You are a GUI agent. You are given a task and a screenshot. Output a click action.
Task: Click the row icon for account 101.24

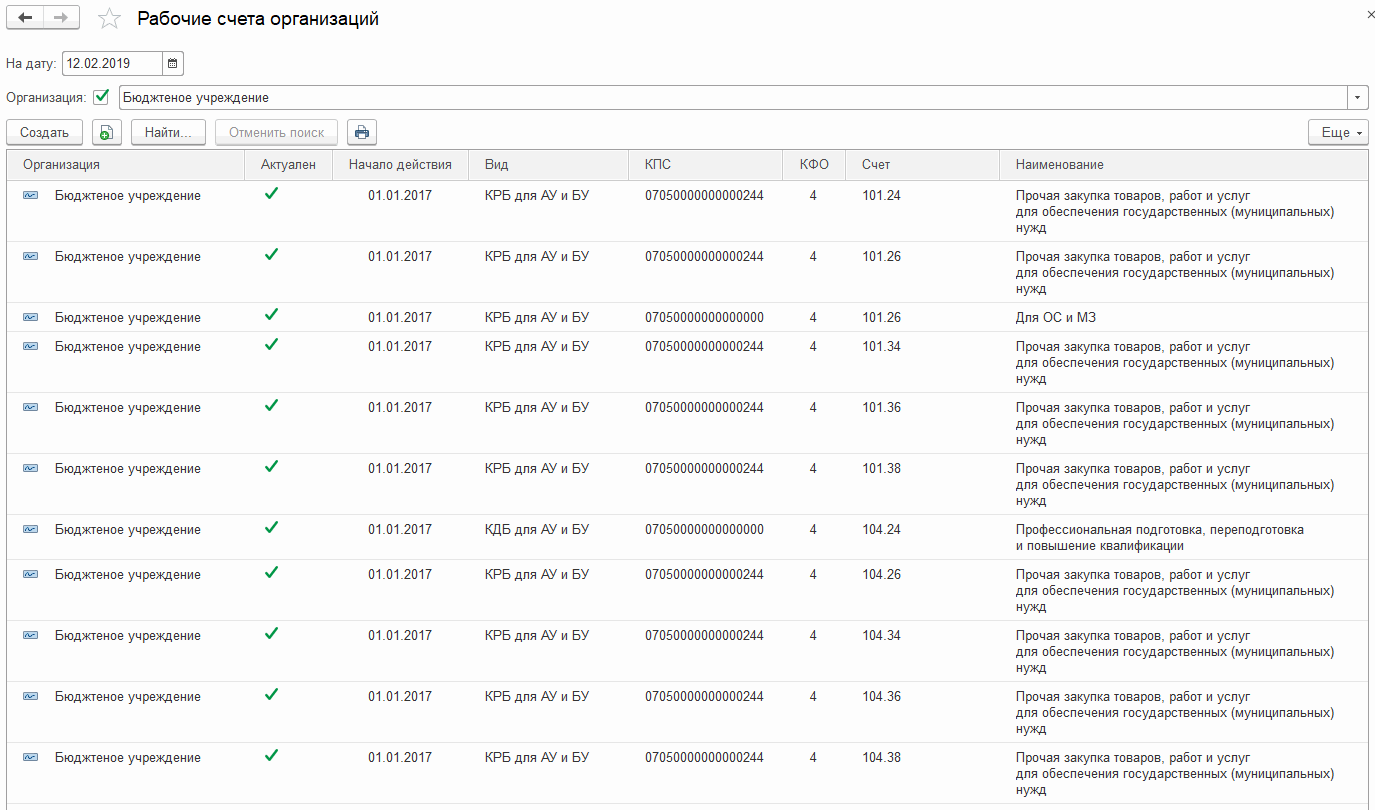coord(31,196)
